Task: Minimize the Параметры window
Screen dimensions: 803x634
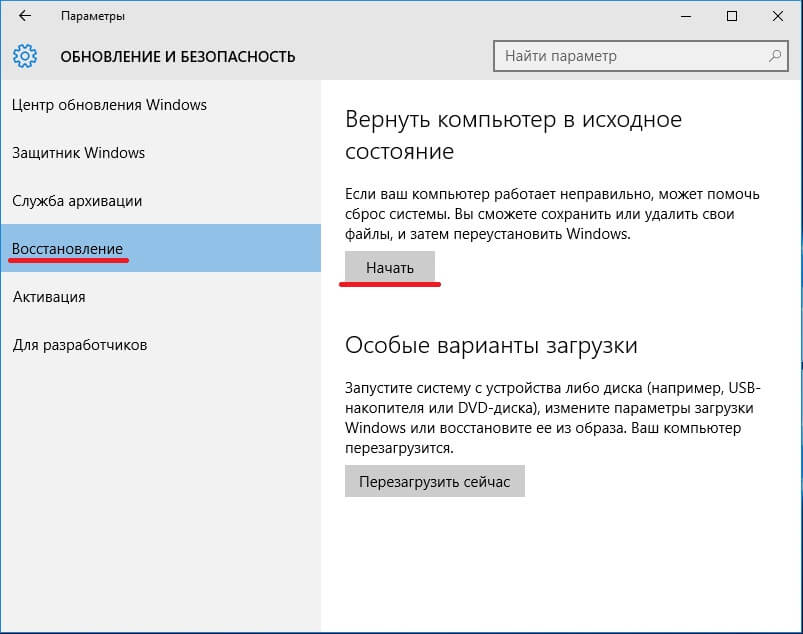Action: (687, 17)
